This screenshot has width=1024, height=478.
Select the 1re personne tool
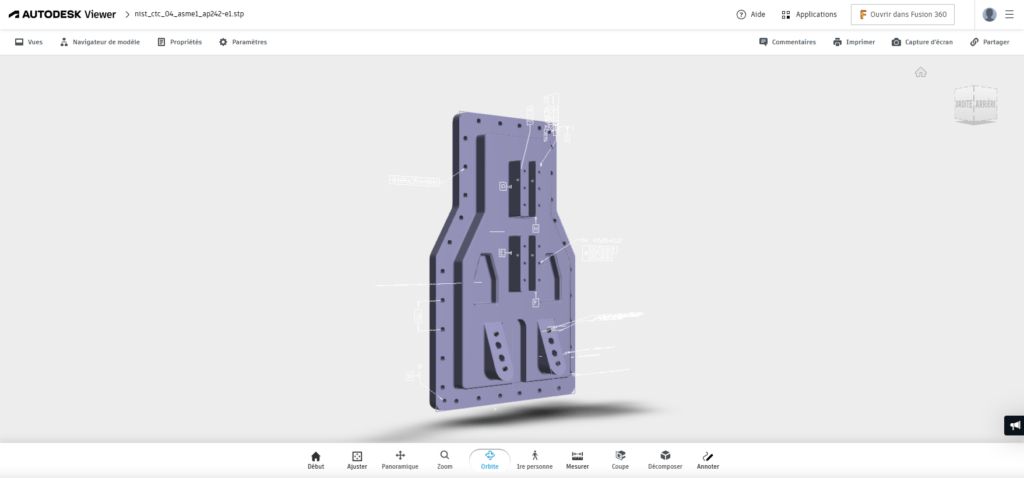[534, 460]
